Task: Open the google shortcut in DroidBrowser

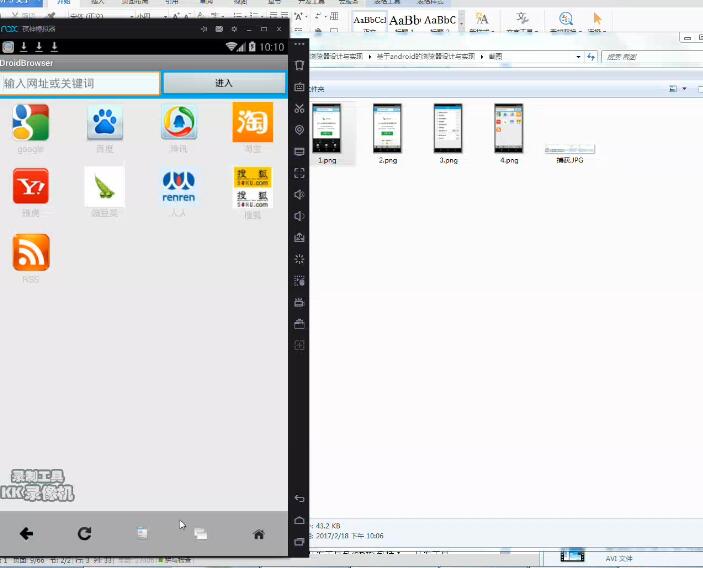Action: point(30,122)
